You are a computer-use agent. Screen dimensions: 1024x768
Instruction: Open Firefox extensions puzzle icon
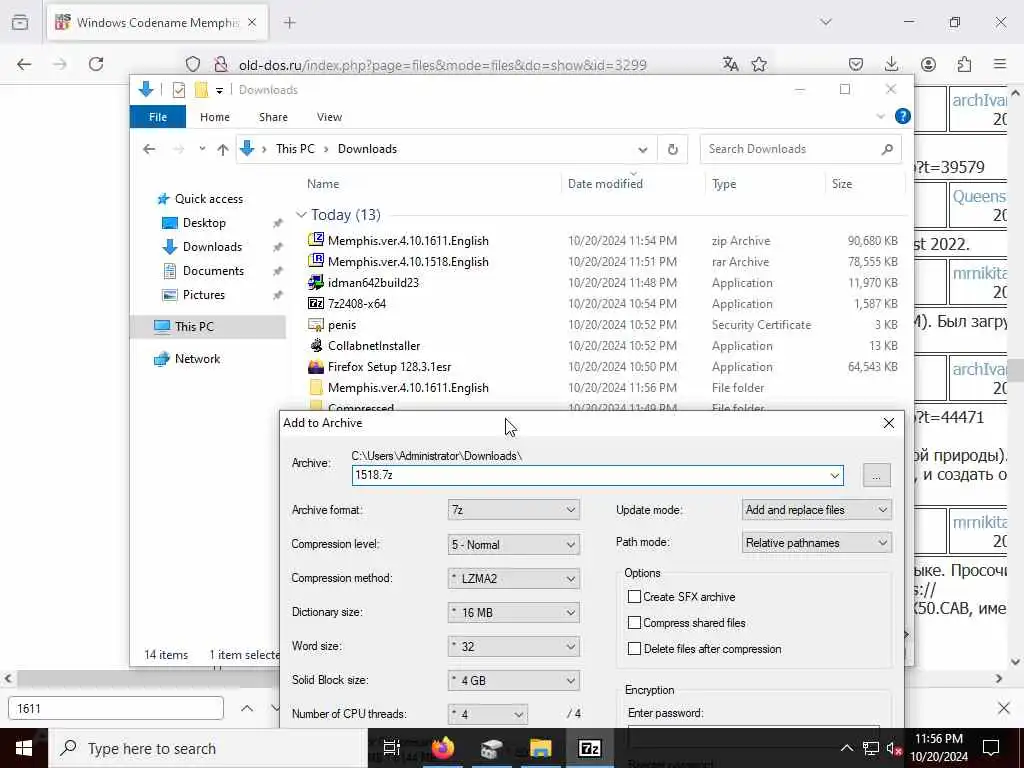pyautogui.click(x=964, y=64)
